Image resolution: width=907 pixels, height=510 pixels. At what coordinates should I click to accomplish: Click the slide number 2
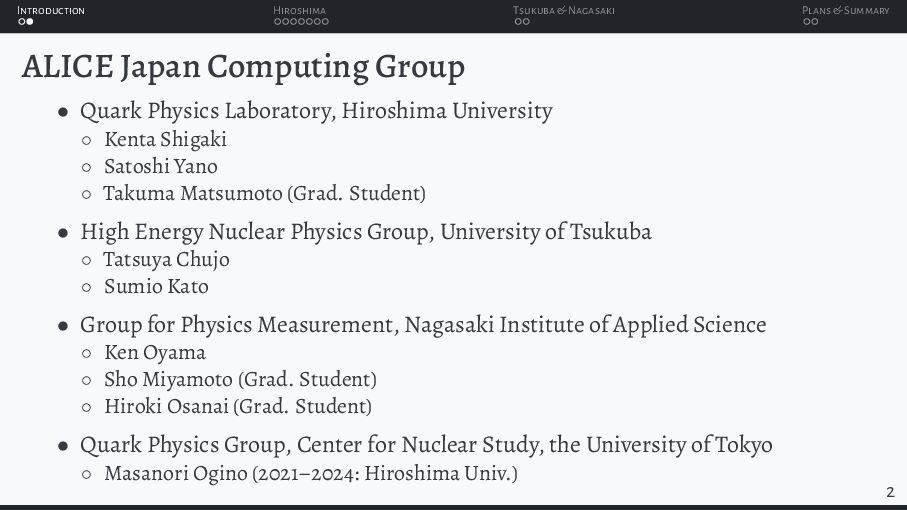pos(890,492)
